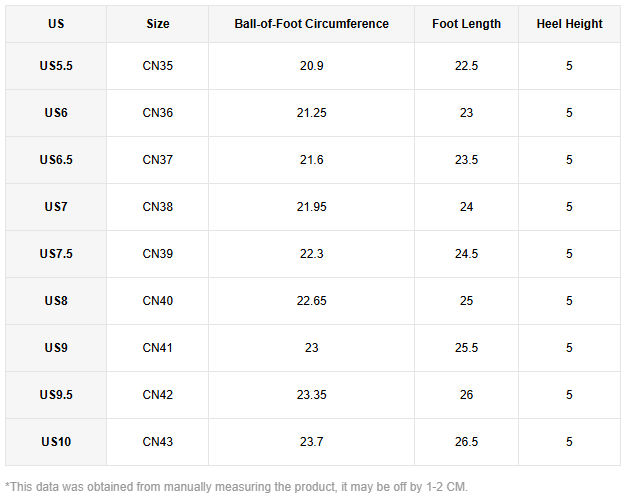Click the US5.5 row label
Viewport: 624px width, 499px height.
56,66
